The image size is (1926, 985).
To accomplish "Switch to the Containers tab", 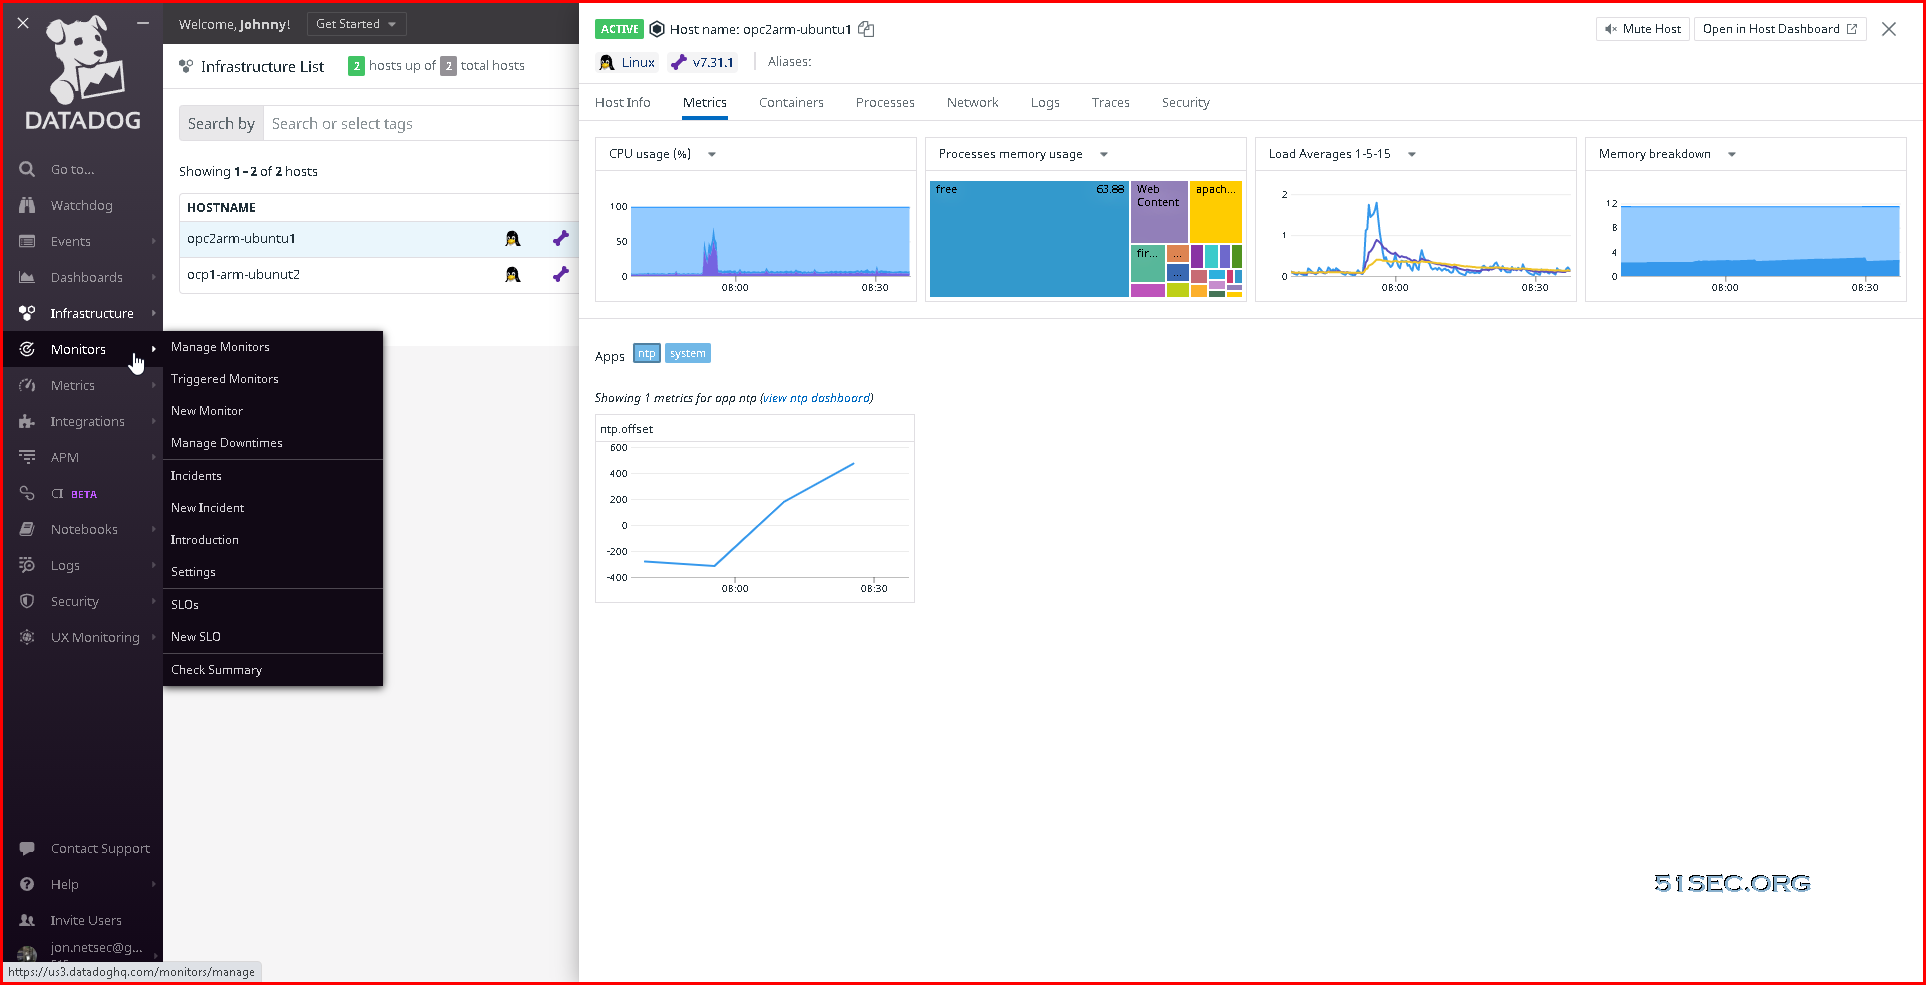I will click(791, 103).
